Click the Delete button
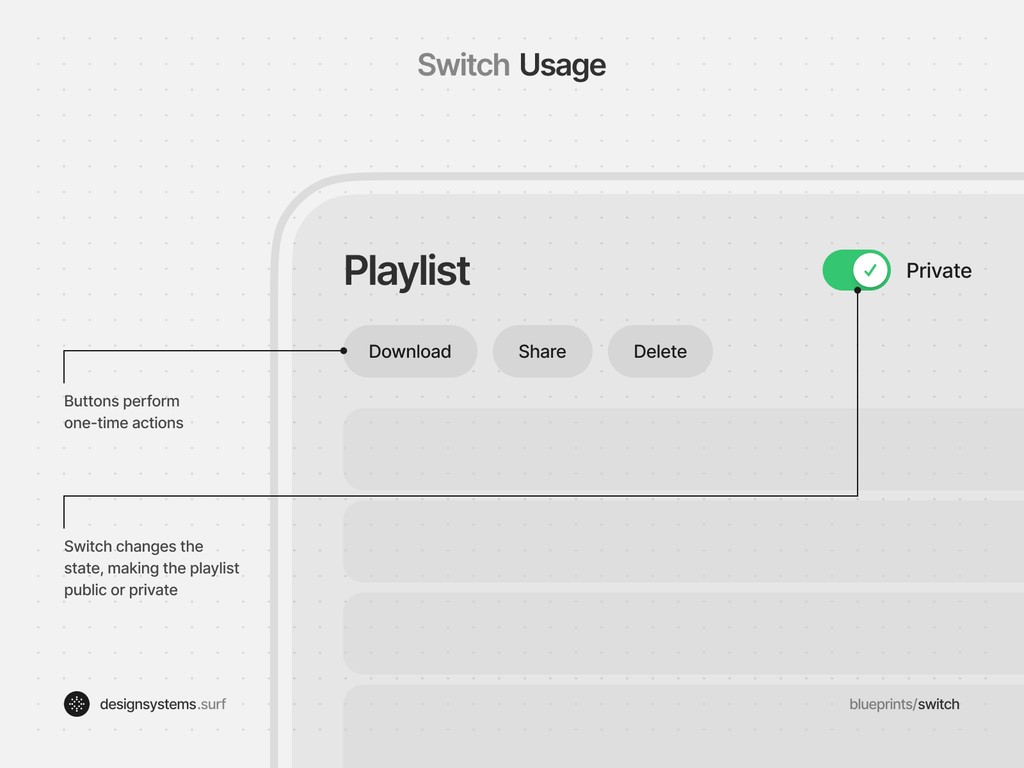The height and width of the screenshot is (768, 1024). [x=660, y=351]
